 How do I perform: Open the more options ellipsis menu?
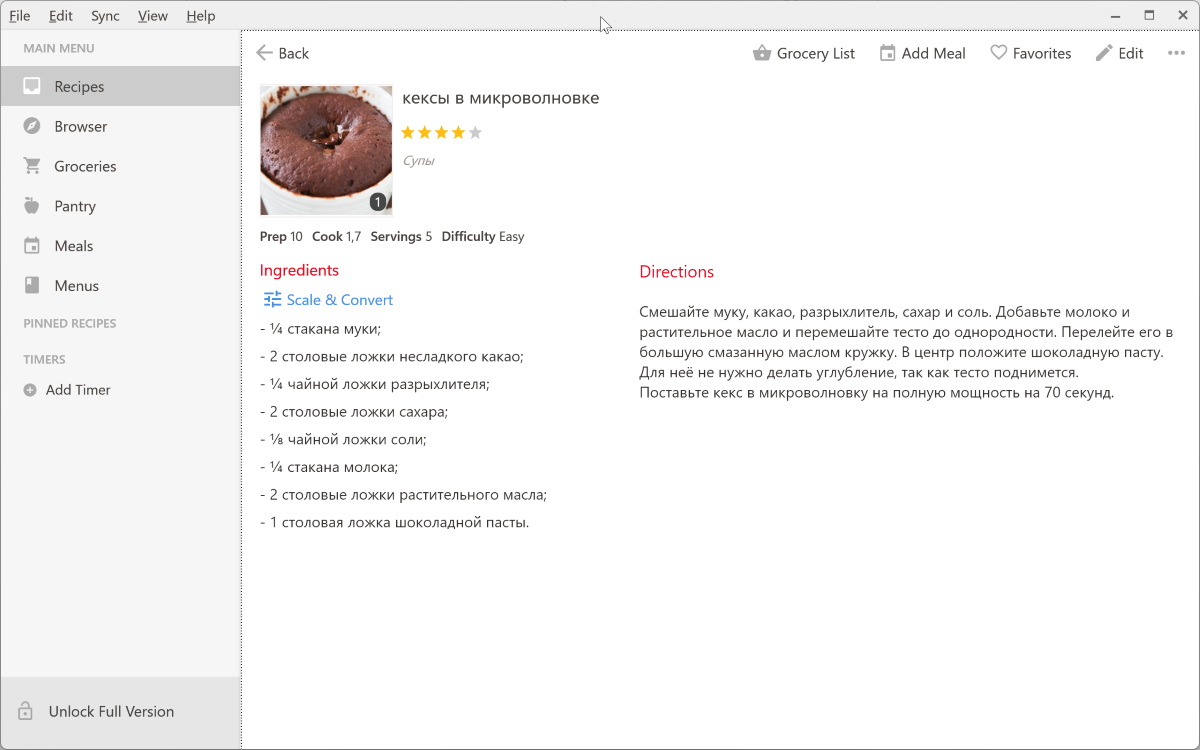pos(1176,53)
